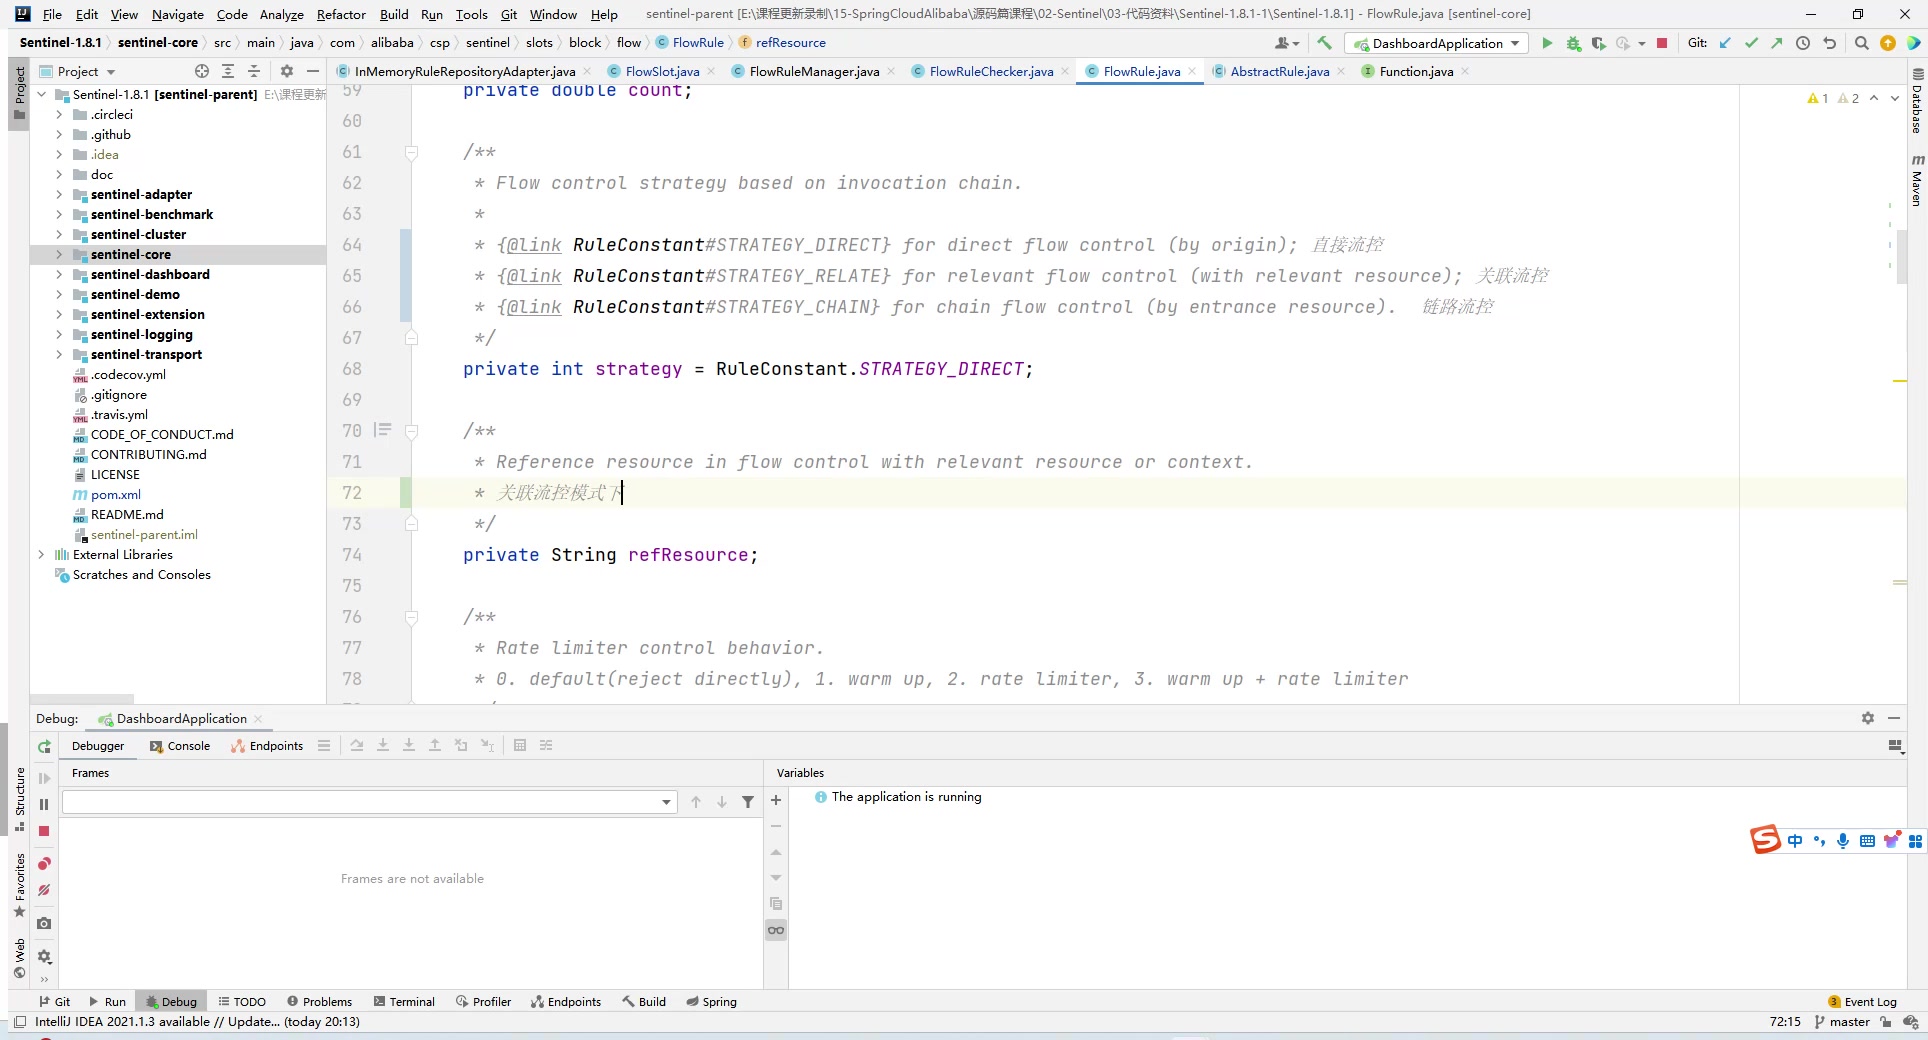Click Select Opened File target icon

tap(202, 71)
